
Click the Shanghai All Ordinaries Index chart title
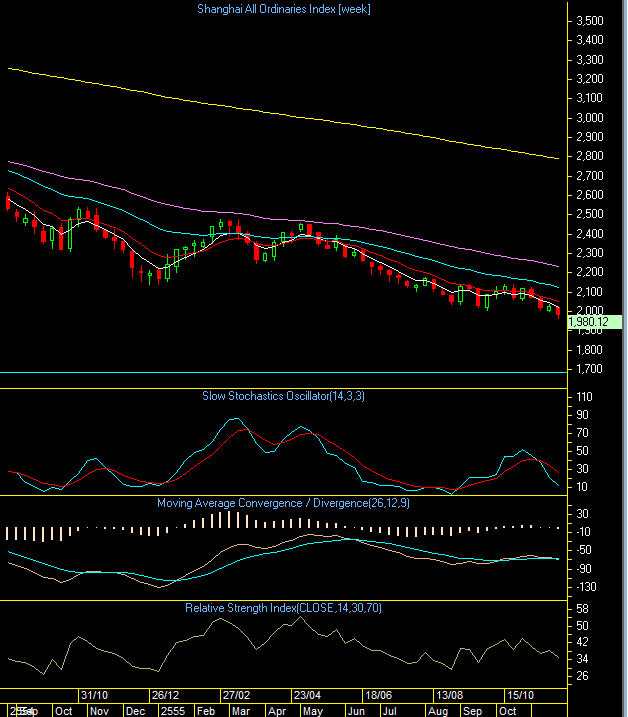tap(283, 8)
